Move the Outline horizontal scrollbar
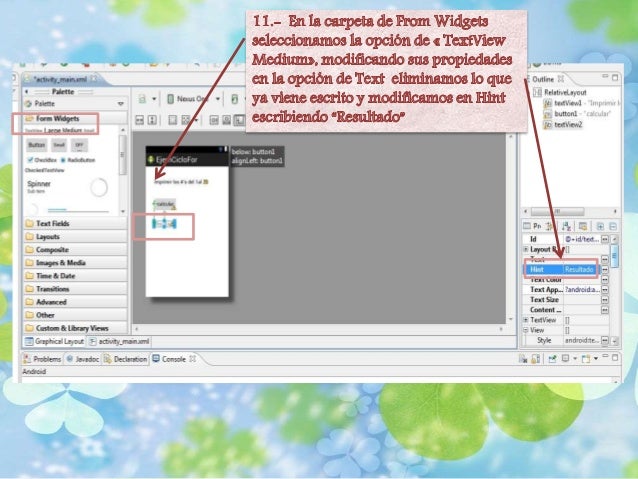 click(557, 211)
